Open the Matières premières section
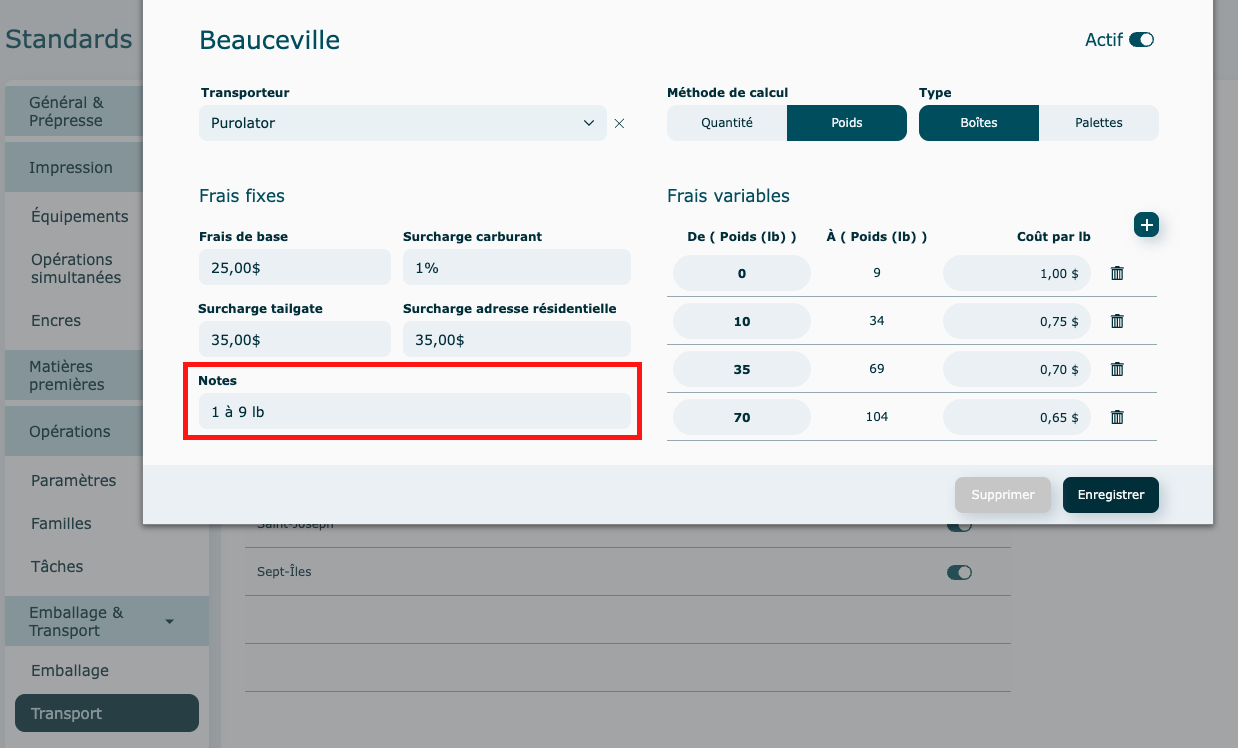 67,375
